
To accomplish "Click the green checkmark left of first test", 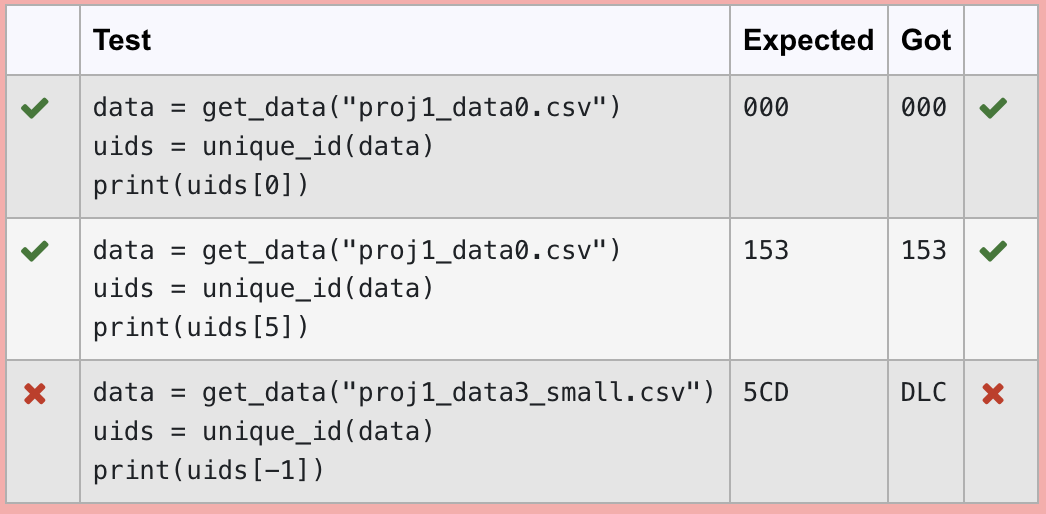I will point(35,108).
